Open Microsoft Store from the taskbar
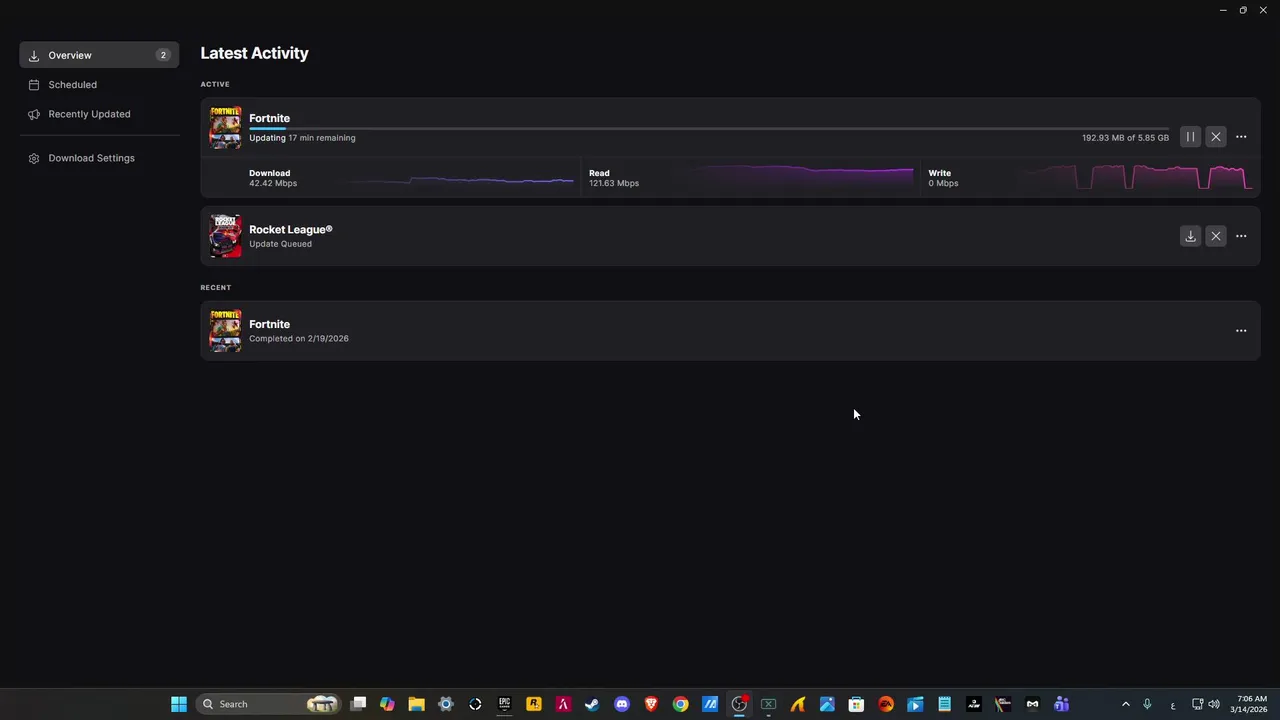1280x720 pixels. (856, 704)
